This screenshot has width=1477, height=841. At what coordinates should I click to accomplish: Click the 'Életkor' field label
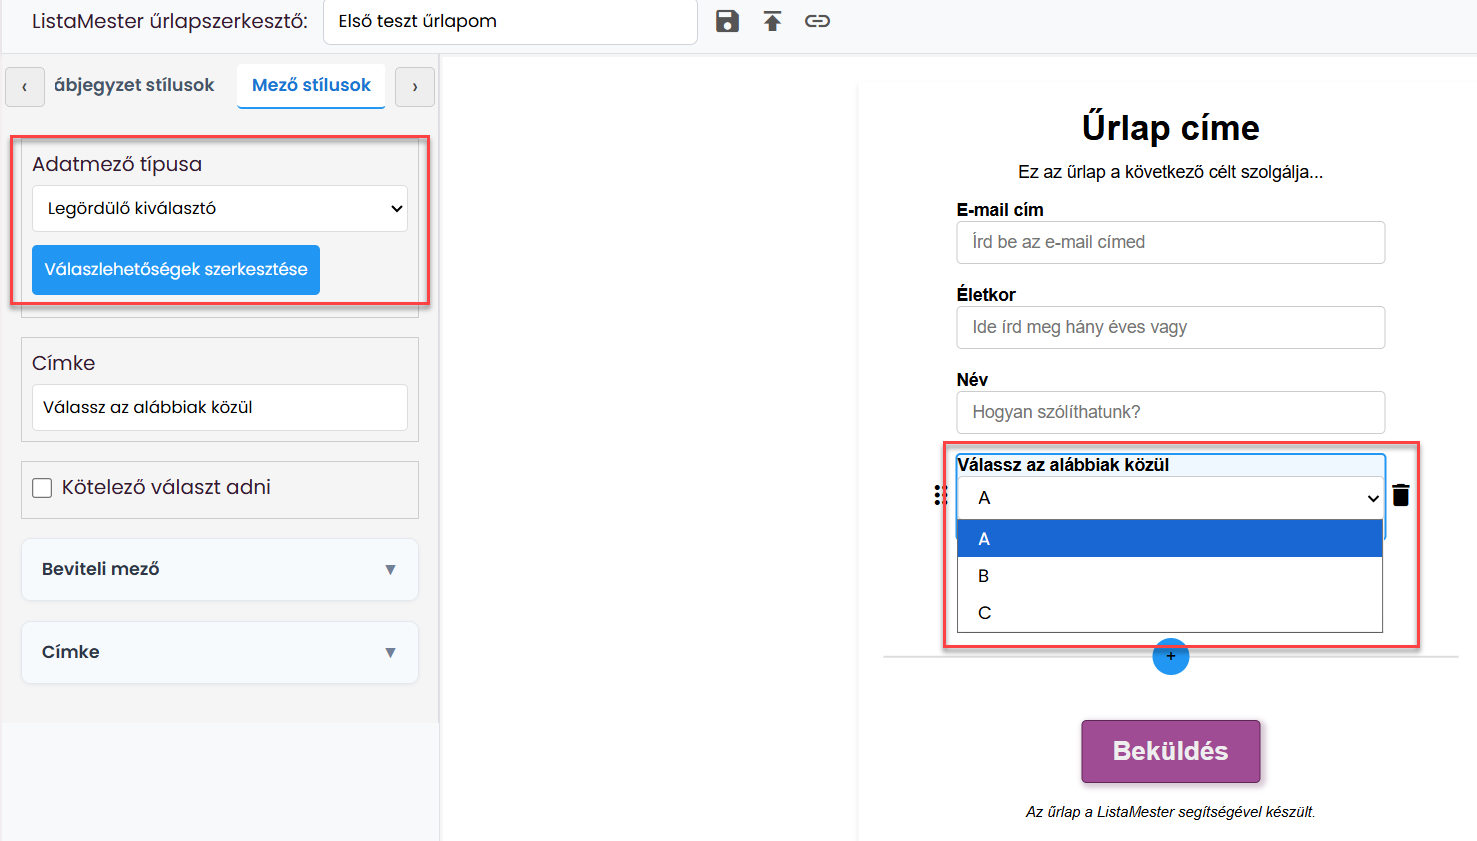tap(986, 295)
